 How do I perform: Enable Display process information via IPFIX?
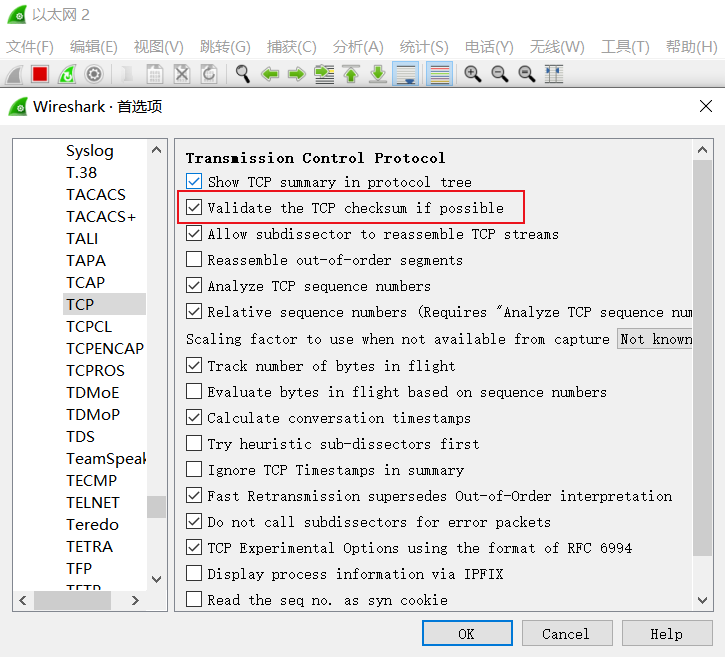pyautogui.click(x=194, y=573)
